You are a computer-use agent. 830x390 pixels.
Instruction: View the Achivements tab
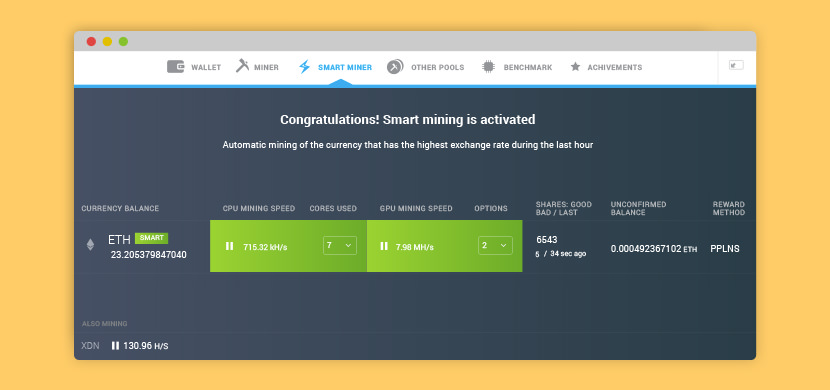click(x=606, y=67)
